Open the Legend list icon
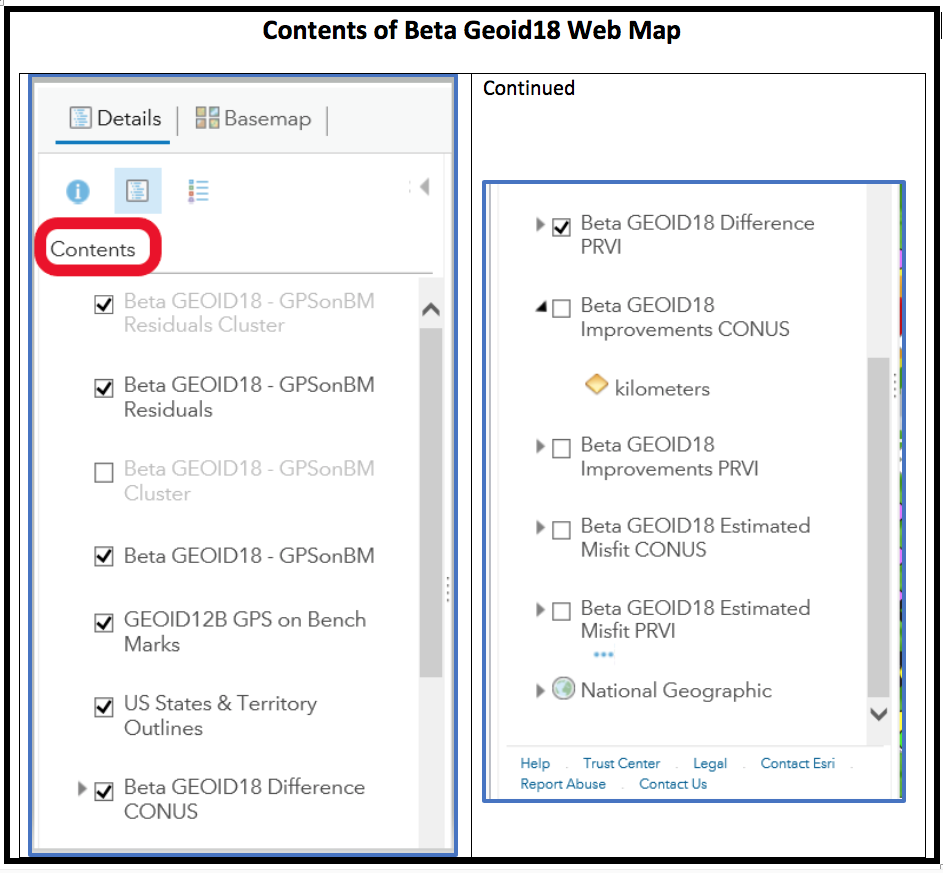 [x=198, y=191]
